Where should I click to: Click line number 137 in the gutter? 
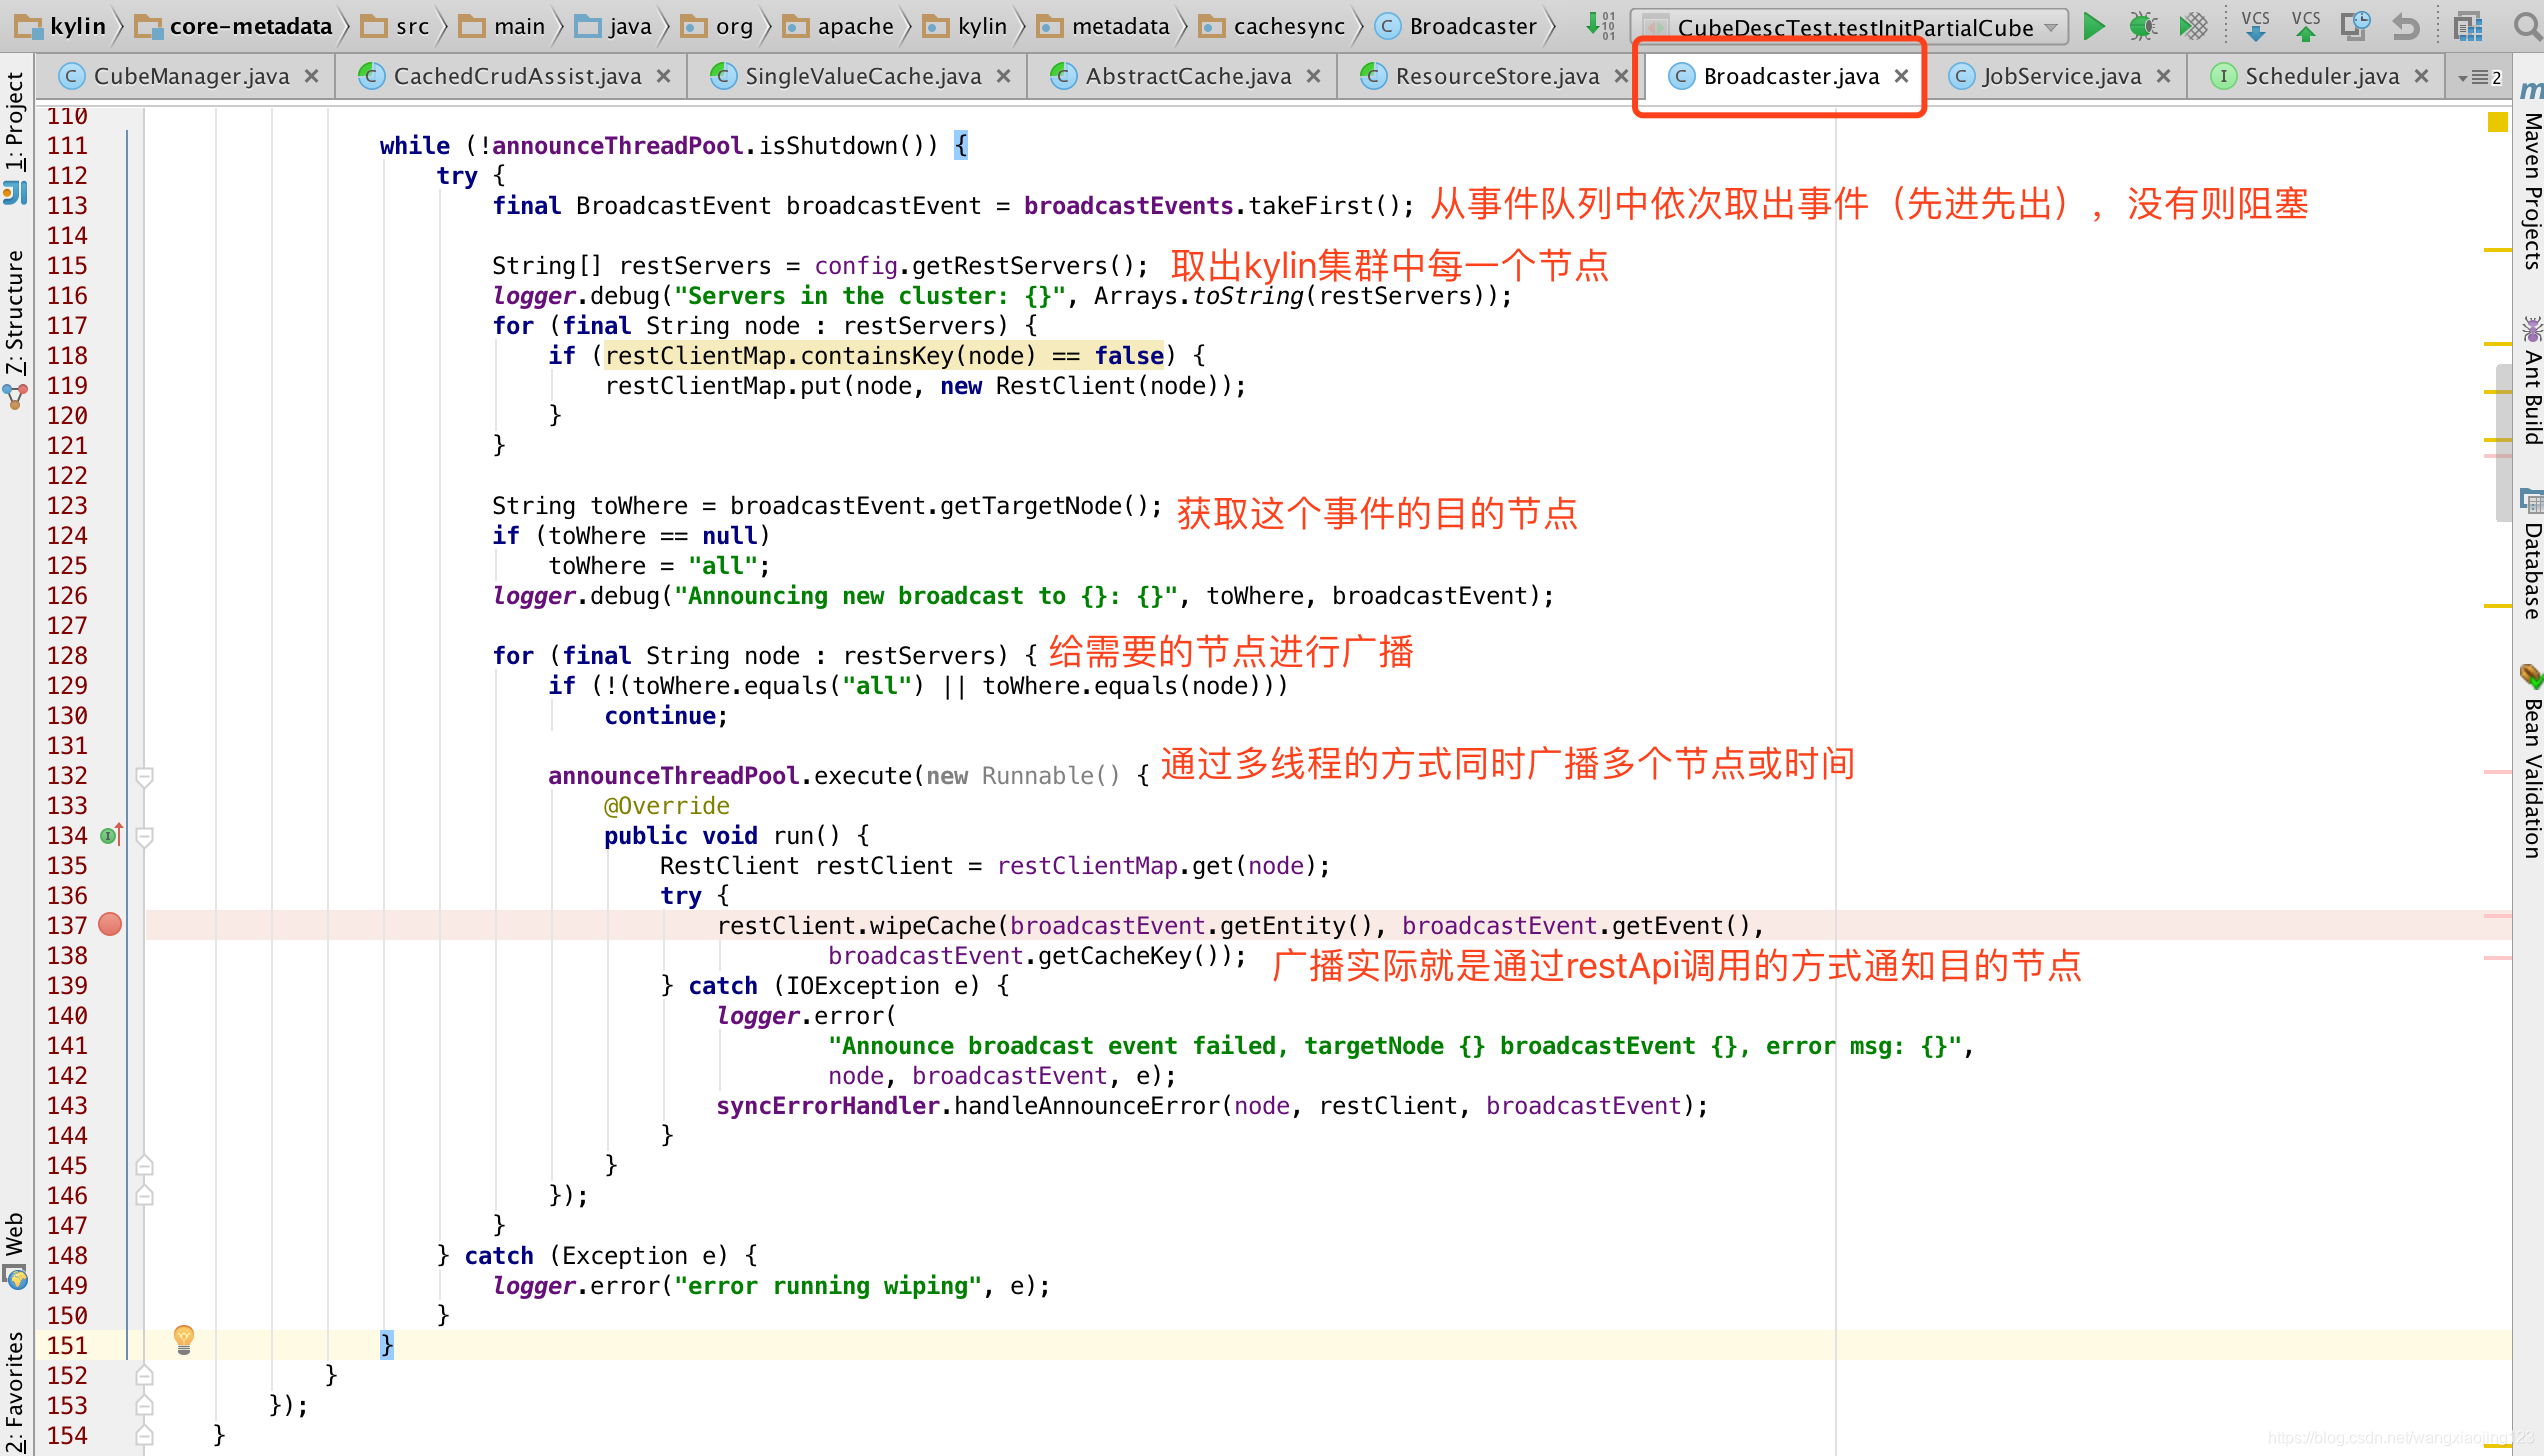pyautogui.click(x=67, y=925)
